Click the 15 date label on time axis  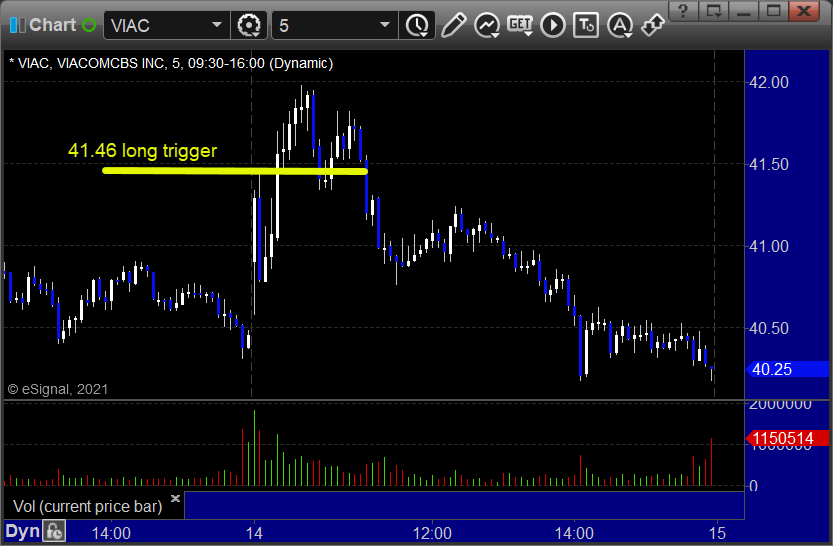(x=717, y=533)
